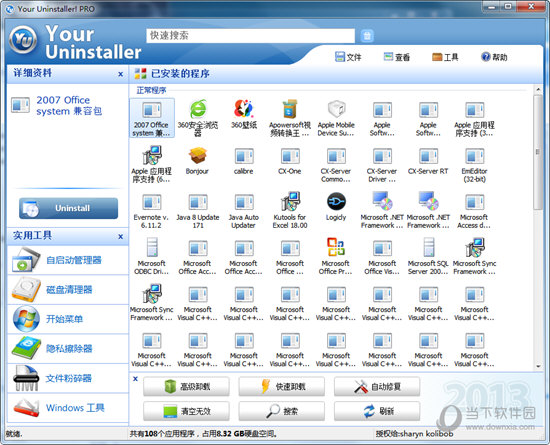Select Microsoft ODBC Dri... program icon
Image resolution: width=550 pixels, height=445 pixels.
(x=151, y=256)
